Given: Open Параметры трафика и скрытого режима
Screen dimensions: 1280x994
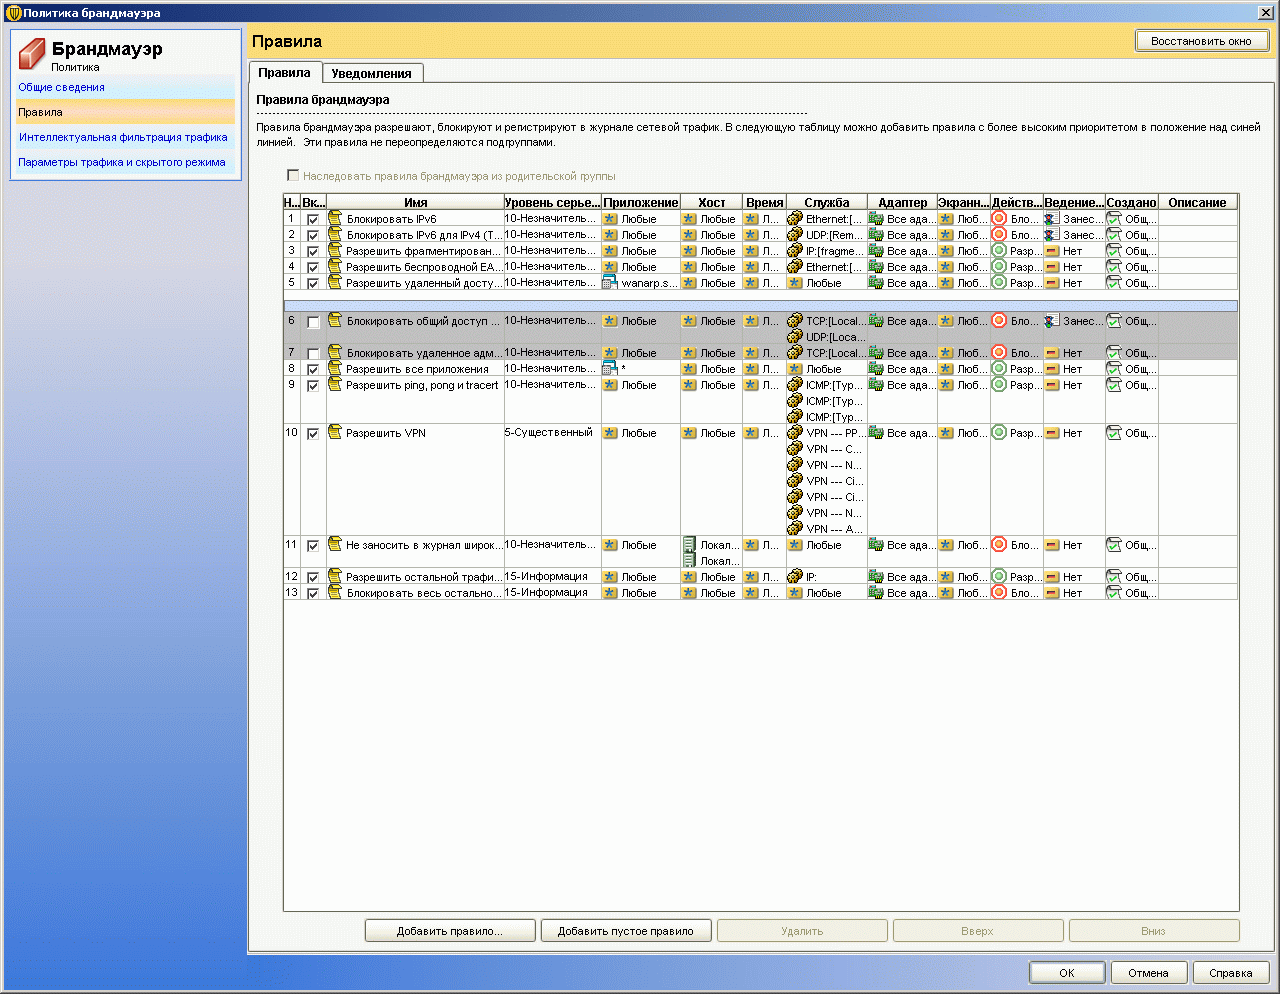Looking at the screenshot, I should click(x=122, y=162).
